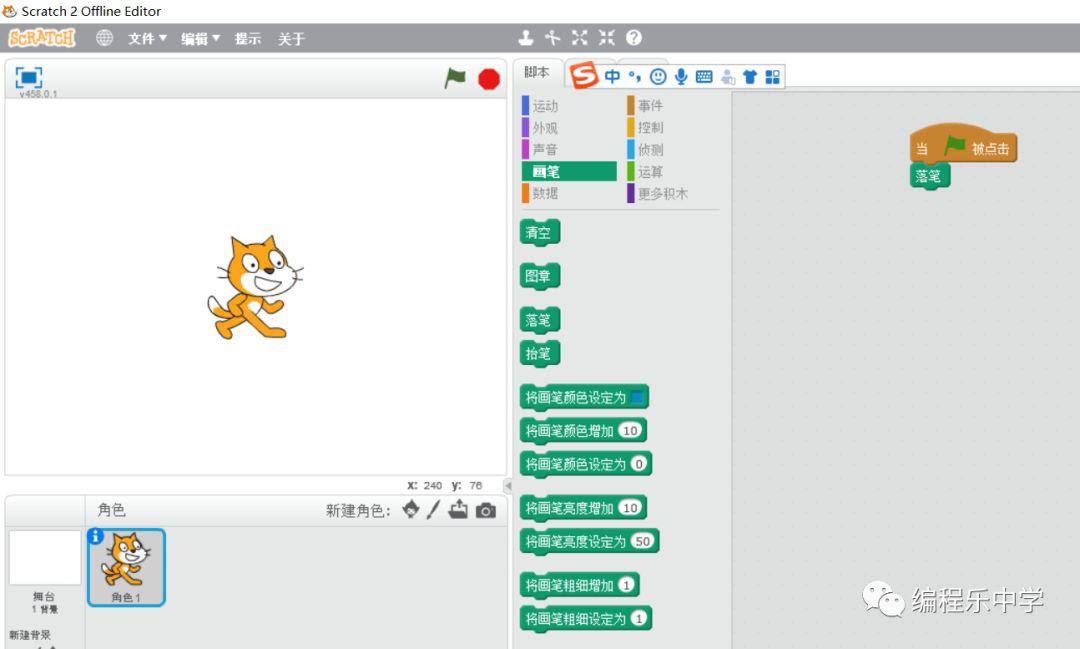Switch stage to full screen mode
Screen dimensions: 1080x649
tap(28, 77)
